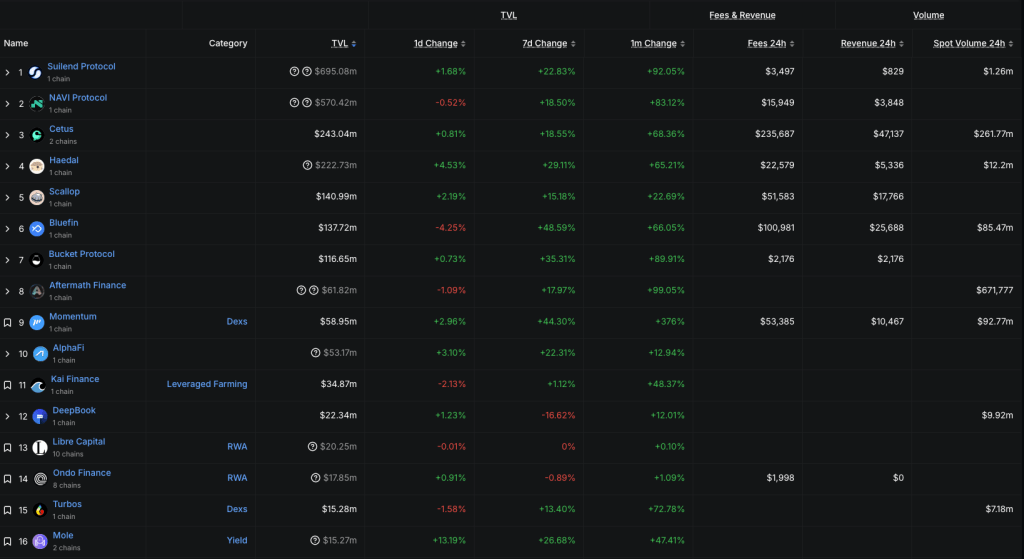Toggle bookmark for Kai Finance
The image size is (1024, 559).
tap(8, 385)
